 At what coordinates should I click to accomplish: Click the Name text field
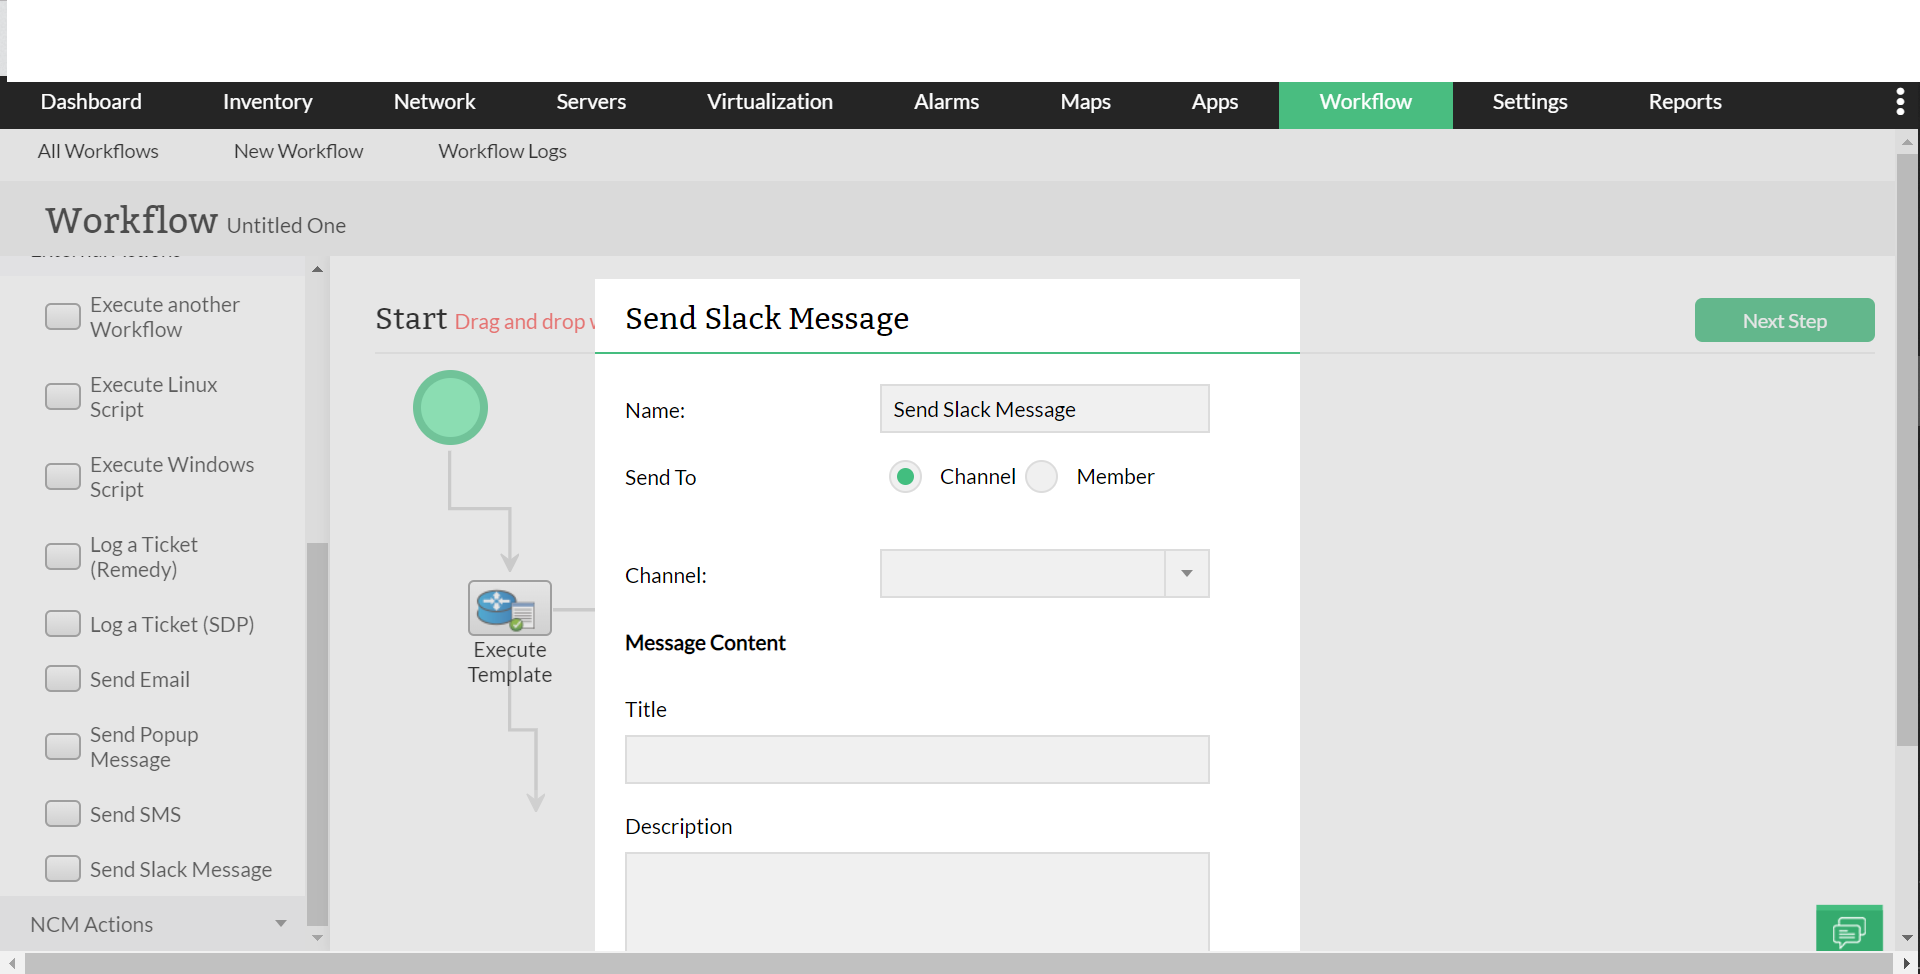coord(1043,409)
